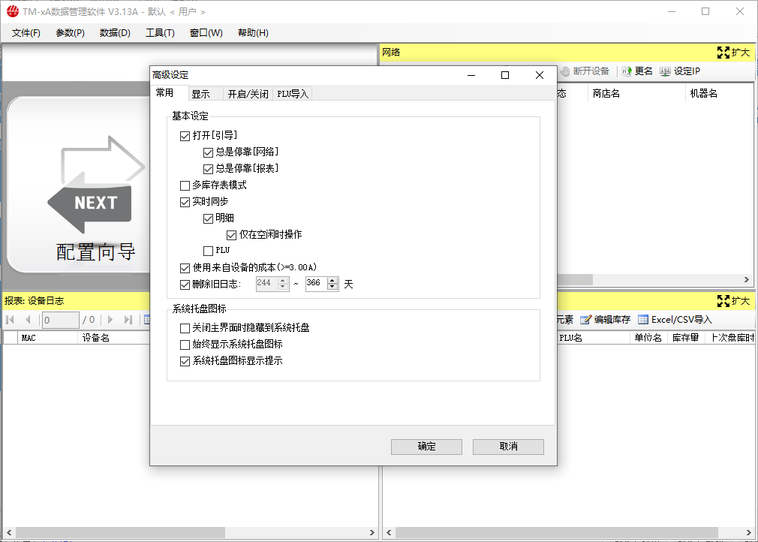Click the Stock quantity (库存量) column header
Viewport: 758px width, 542px height.
(x=686, y=337)
